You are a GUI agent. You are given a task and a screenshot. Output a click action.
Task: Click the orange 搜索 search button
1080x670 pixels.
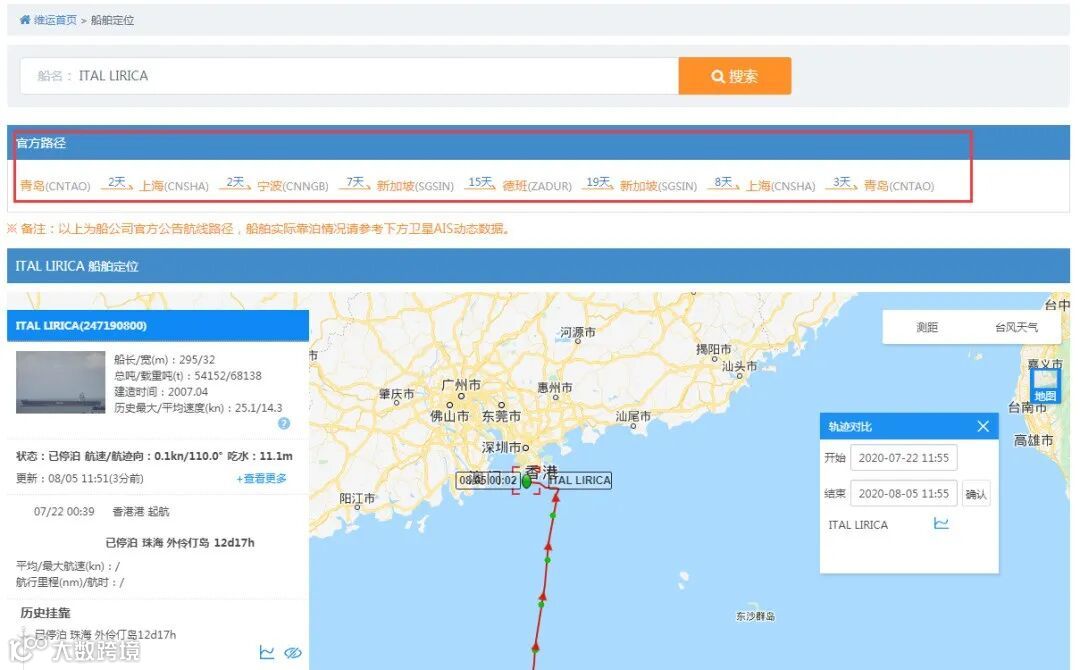[x=734, y=76]
